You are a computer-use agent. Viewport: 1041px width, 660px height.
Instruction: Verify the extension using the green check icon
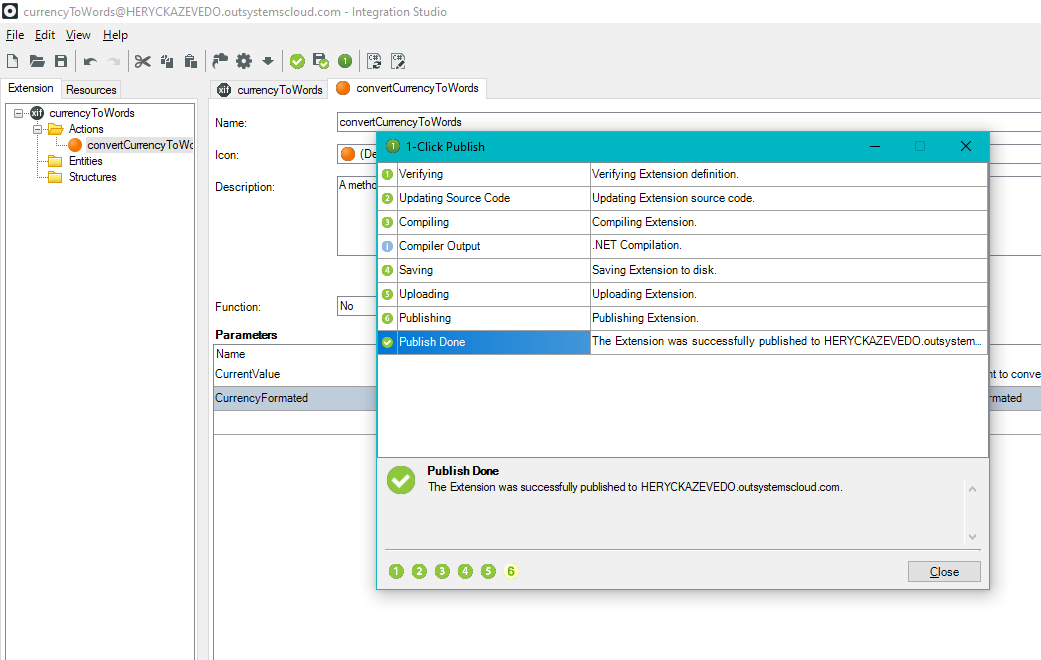[297, 61]
